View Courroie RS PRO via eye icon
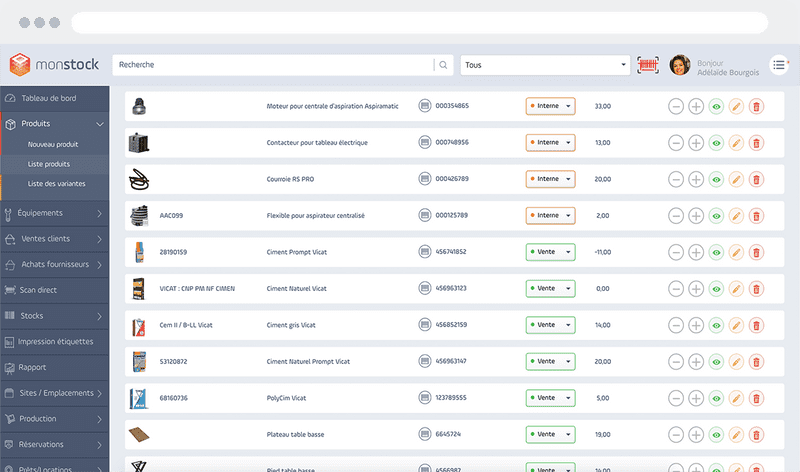This screenshot has height=472, width=800. 716,179
